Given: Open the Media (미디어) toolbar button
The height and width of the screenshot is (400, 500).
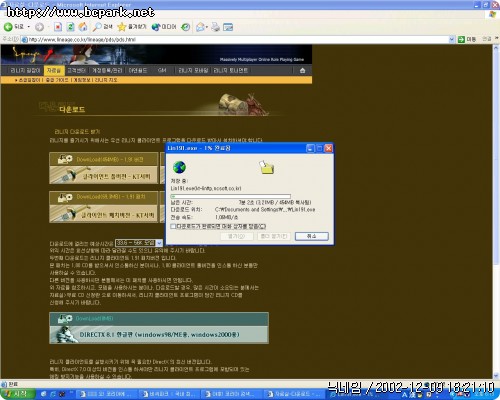Looking at the screenshot, I should [164, 27].
